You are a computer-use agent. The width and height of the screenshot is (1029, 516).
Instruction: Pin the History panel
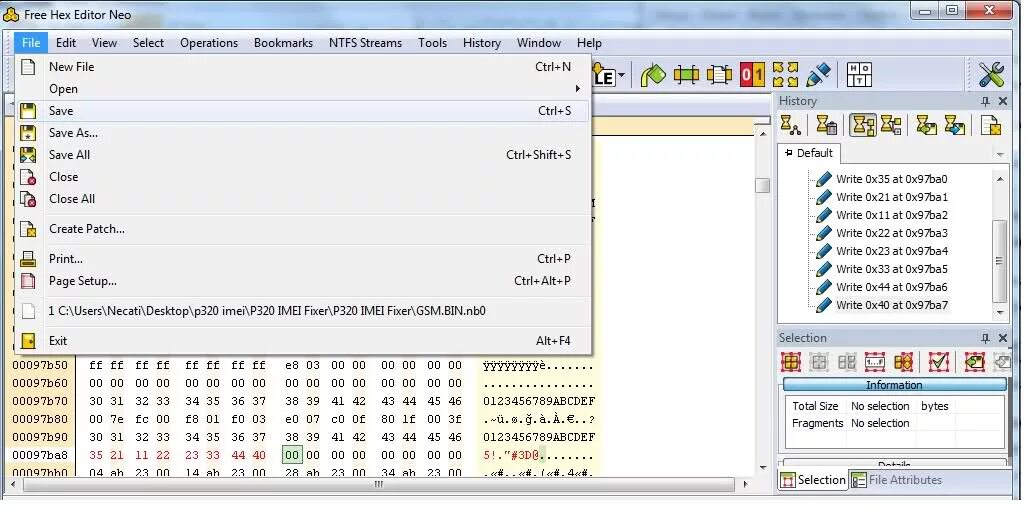[985, 101]
